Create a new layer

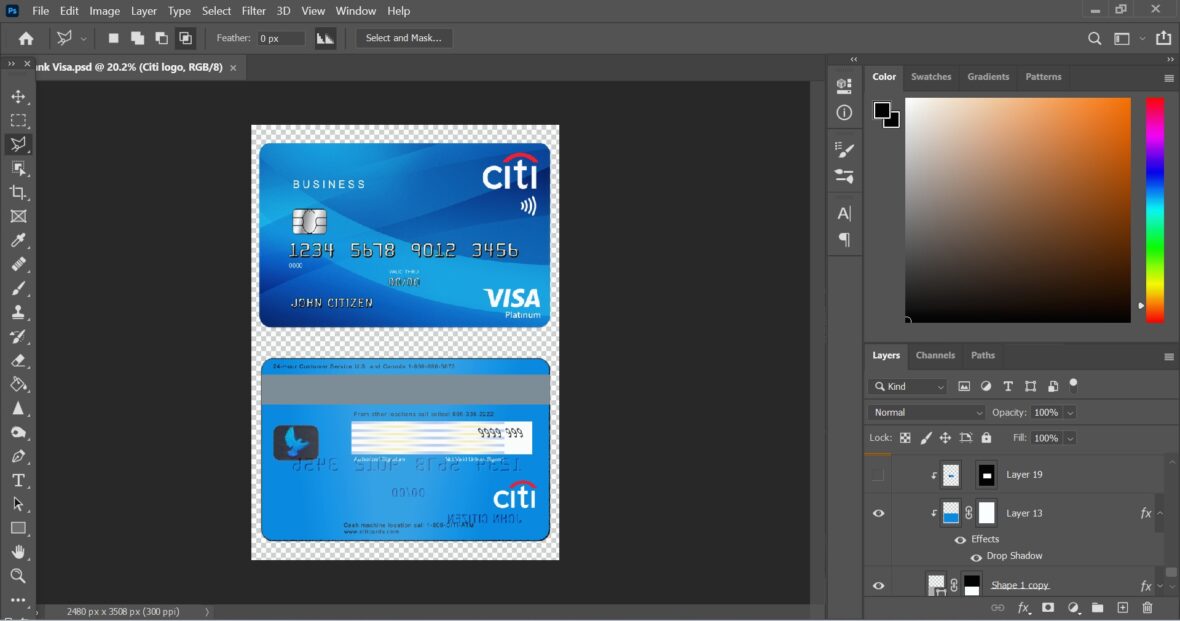click(x=1122, y=607)
